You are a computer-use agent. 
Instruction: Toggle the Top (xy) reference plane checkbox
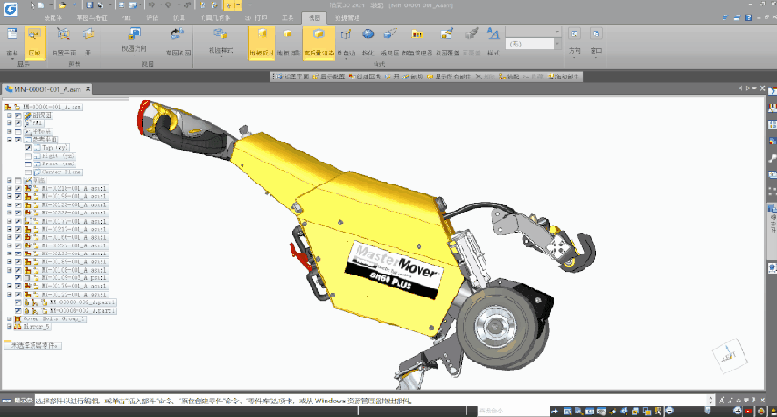30,149
